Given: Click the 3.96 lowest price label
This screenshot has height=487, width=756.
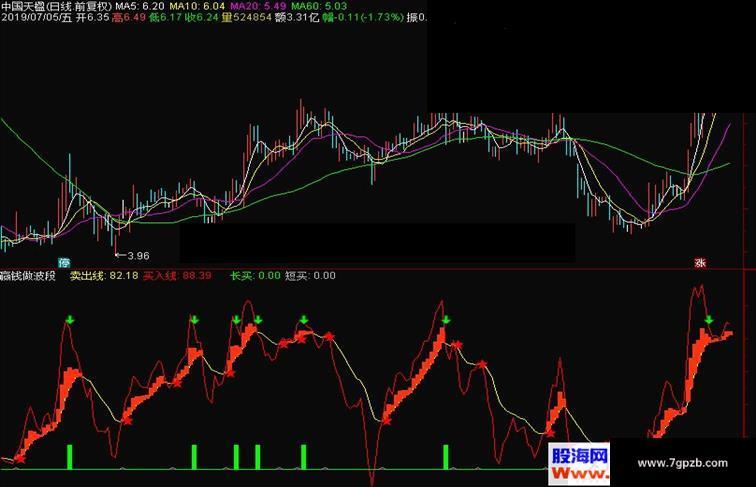Looking at the screenshot, I should click(138, 256).
